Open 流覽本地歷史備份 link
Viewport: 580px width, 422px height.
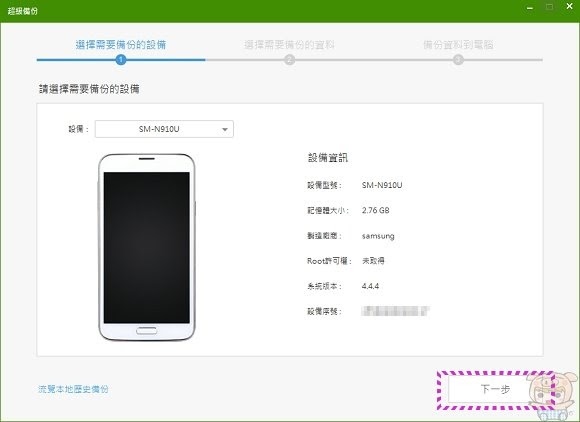click(73, 389)
